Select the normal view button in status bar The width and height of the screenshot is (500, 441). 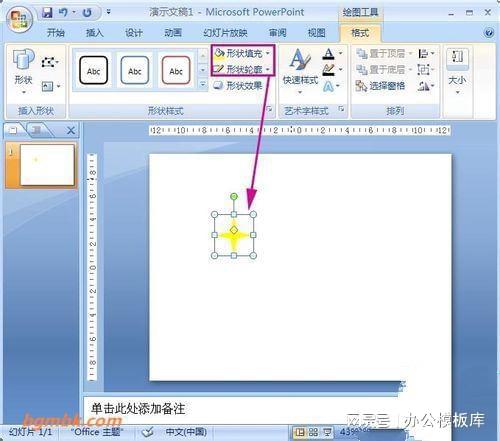tap(300, 432)
